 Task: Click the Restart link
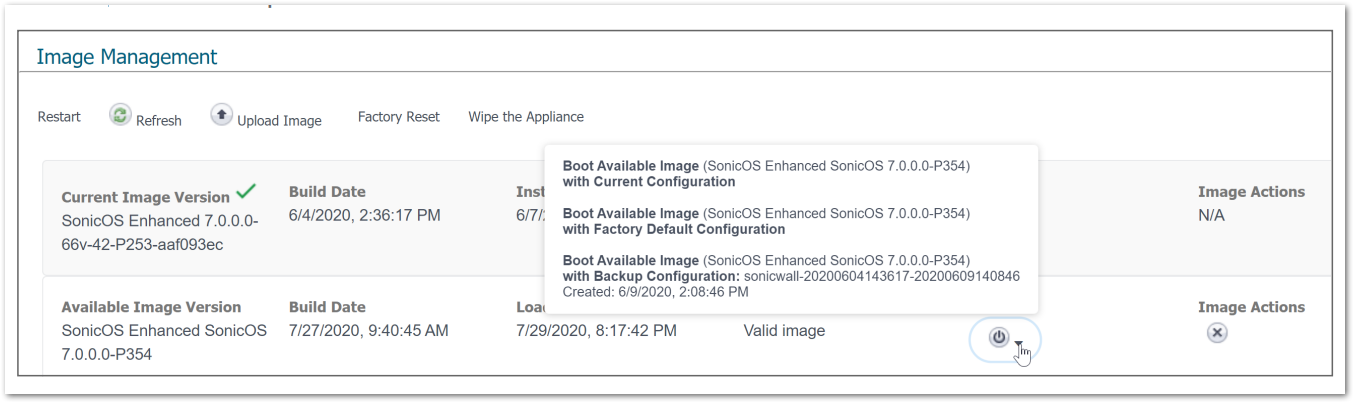point(59,117)
